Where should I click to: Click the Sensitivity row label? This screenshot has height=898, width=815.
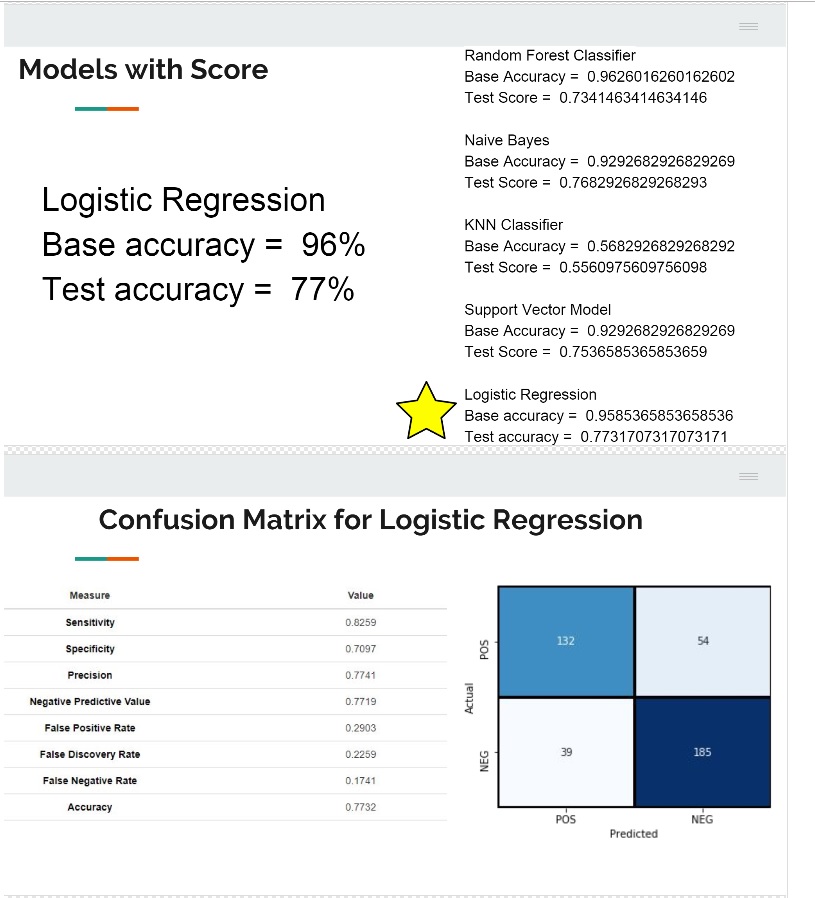[x=90, y=623]
